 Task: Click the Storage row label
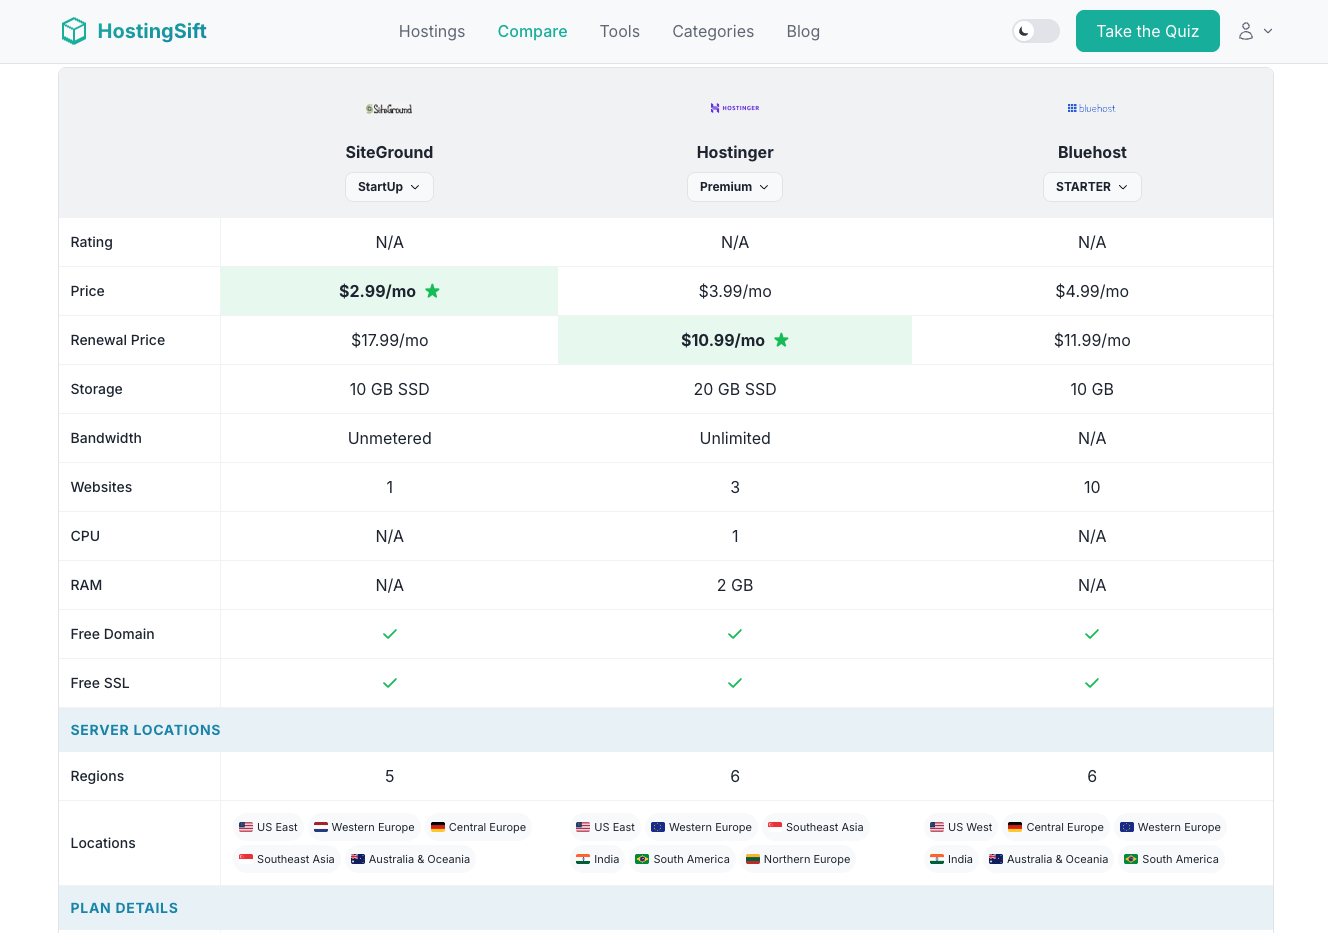pos(96,389)
